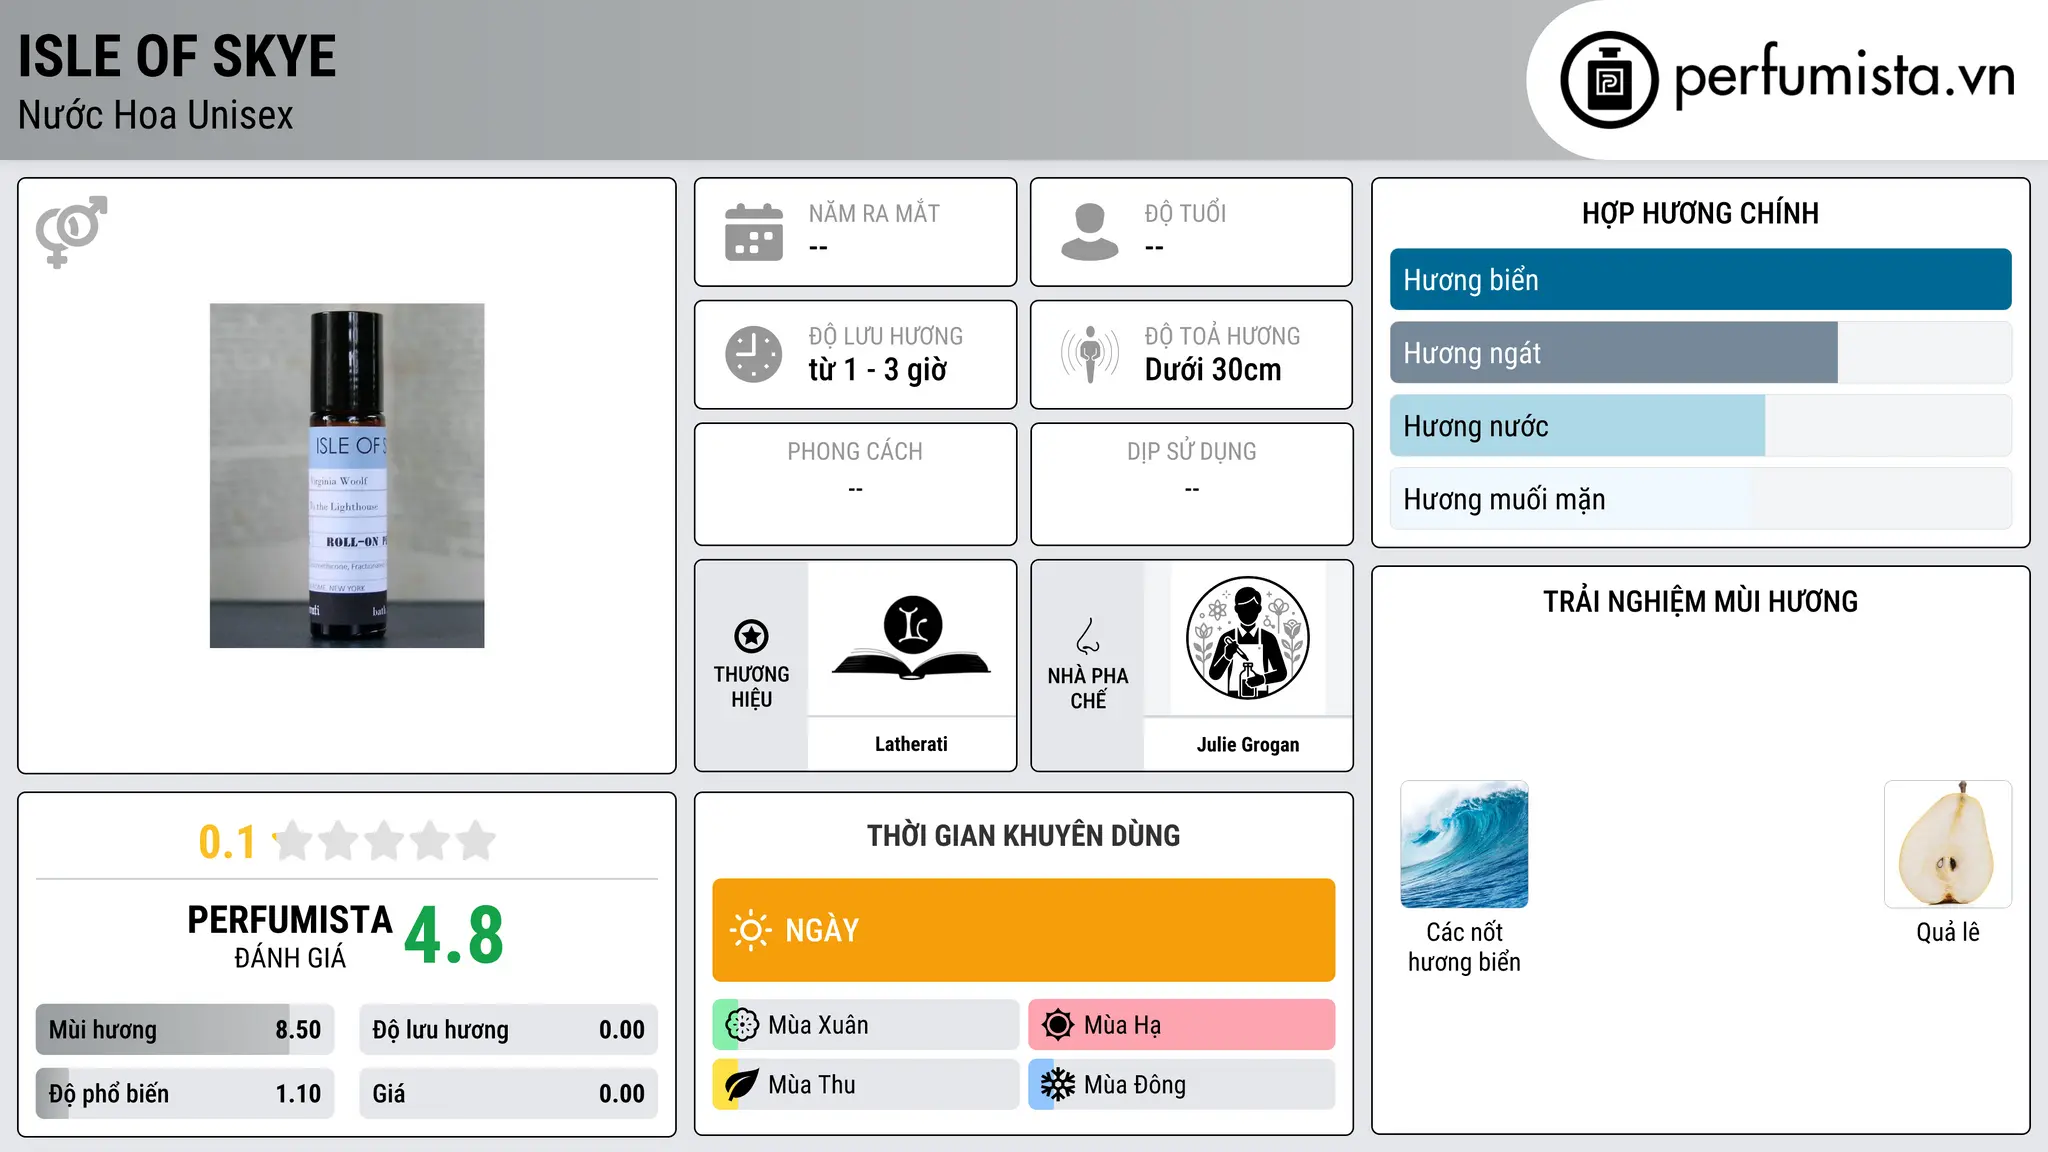Click the Hương nước accord bar
Screen dimensions: 2048x1152
(1700, 426)
